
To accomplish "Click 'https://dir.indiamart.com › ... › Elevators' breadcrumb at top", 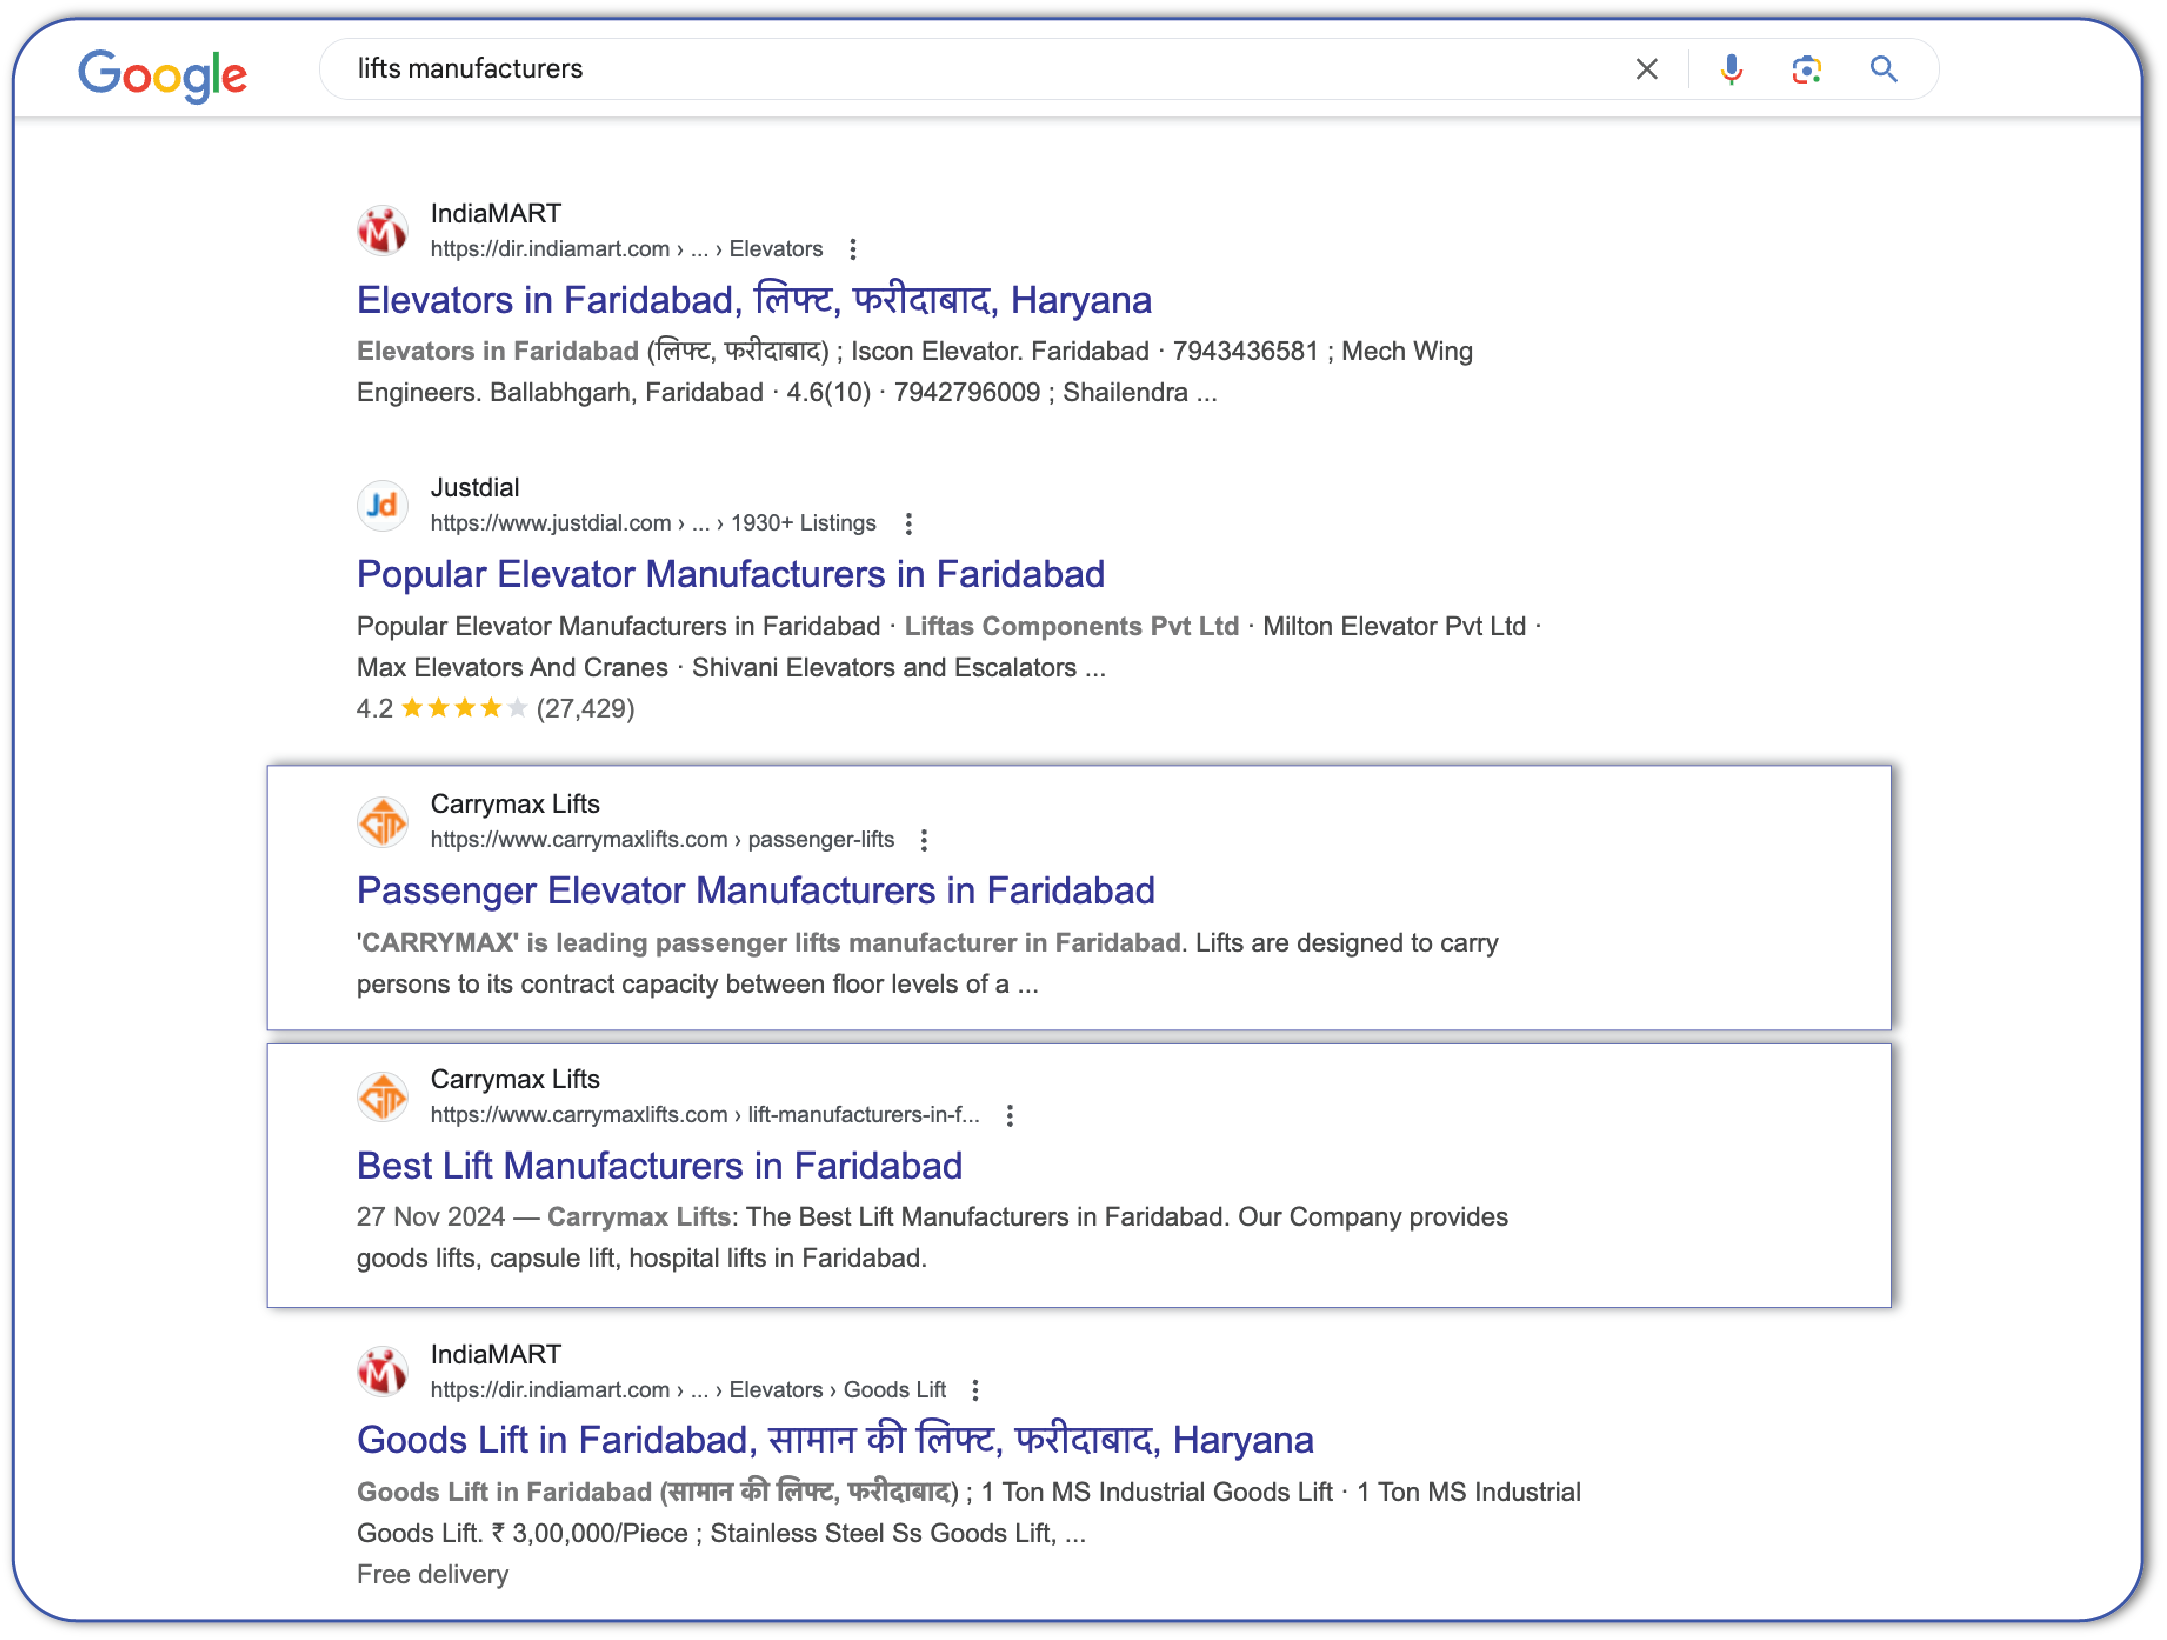I will (627, 249).
